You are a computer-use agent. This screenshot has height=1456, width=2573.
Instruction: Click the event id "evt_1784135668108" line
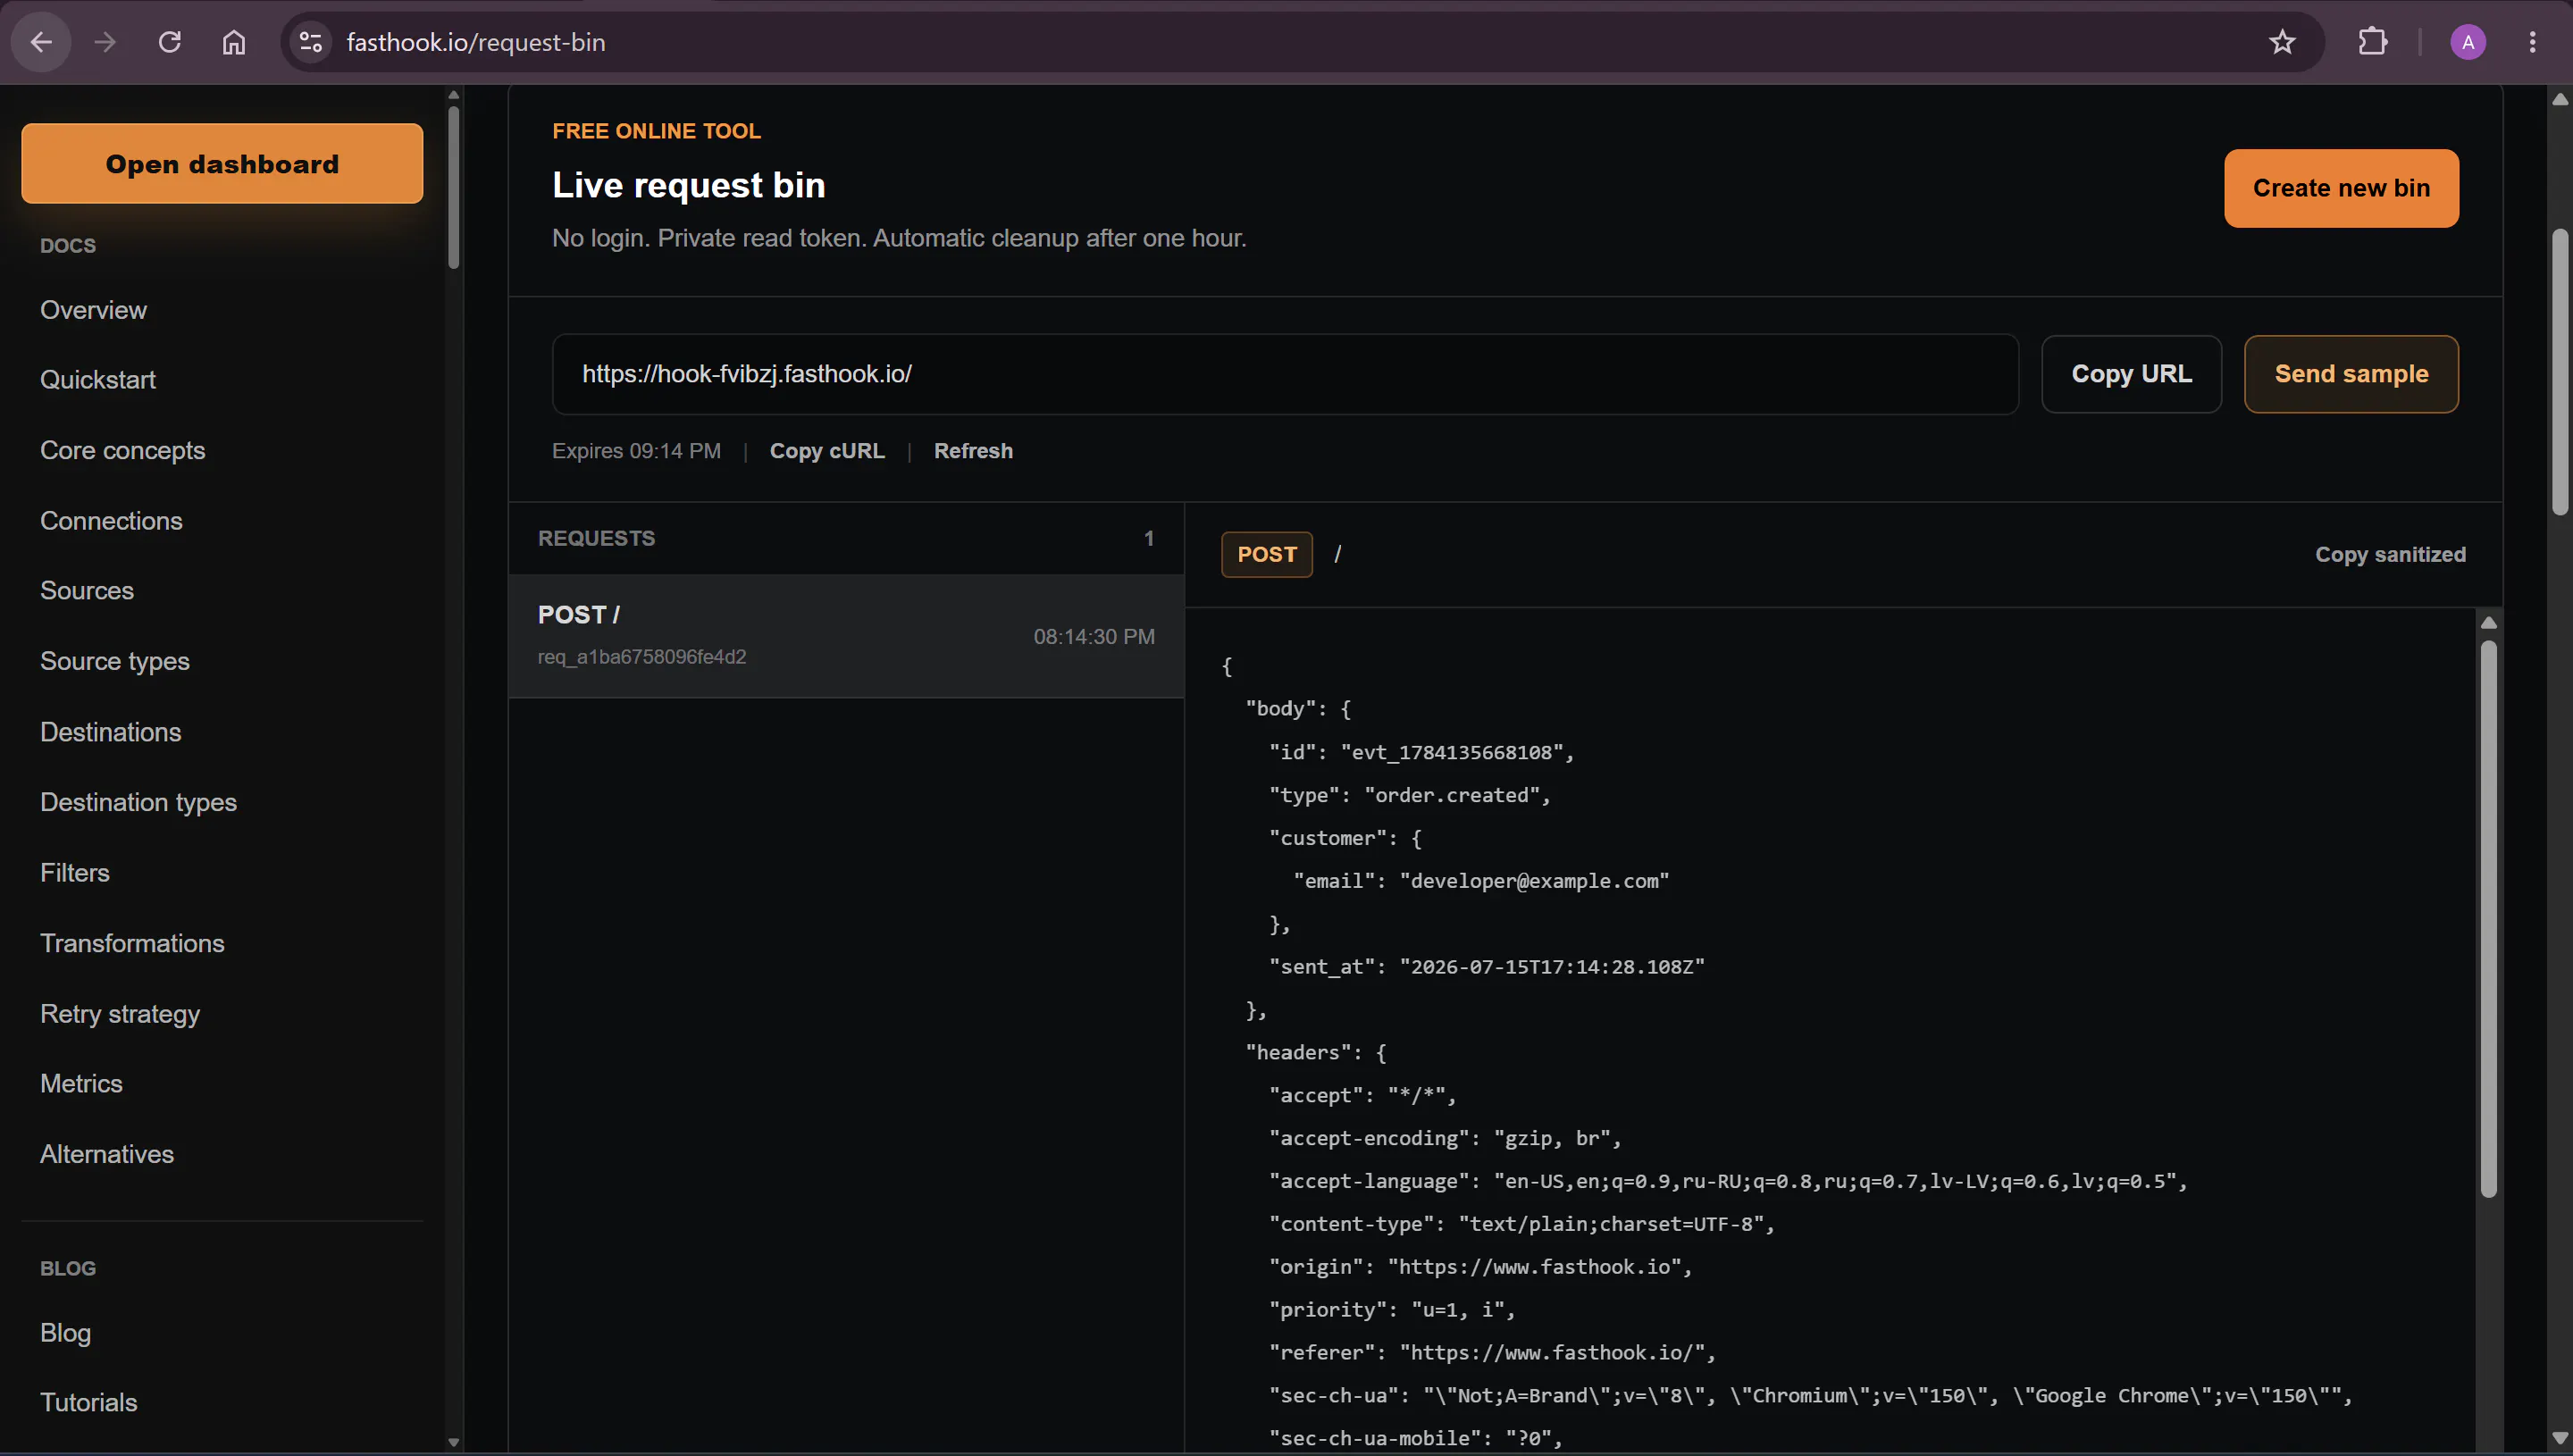1421,752
